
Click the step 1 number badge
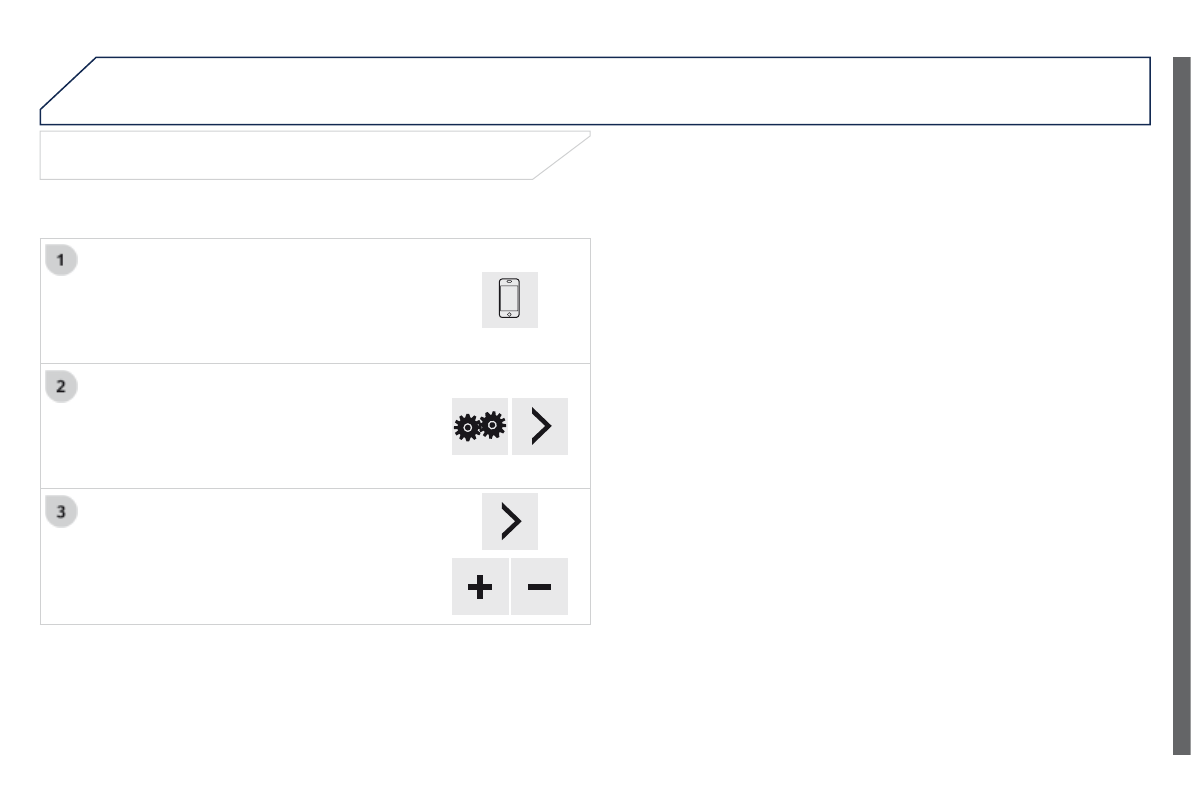coord(62,260)
